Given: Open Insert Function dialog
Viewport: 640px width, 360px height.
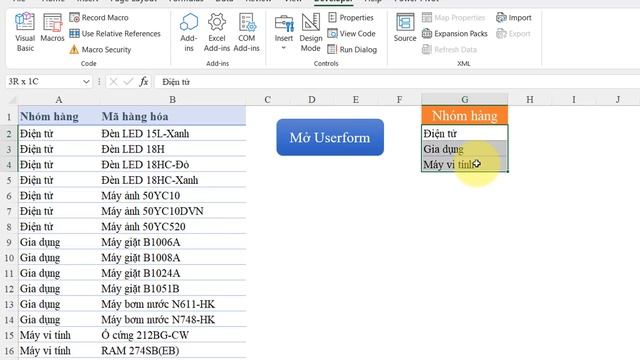Looking at the screenshot, I should tap(144, 82).
